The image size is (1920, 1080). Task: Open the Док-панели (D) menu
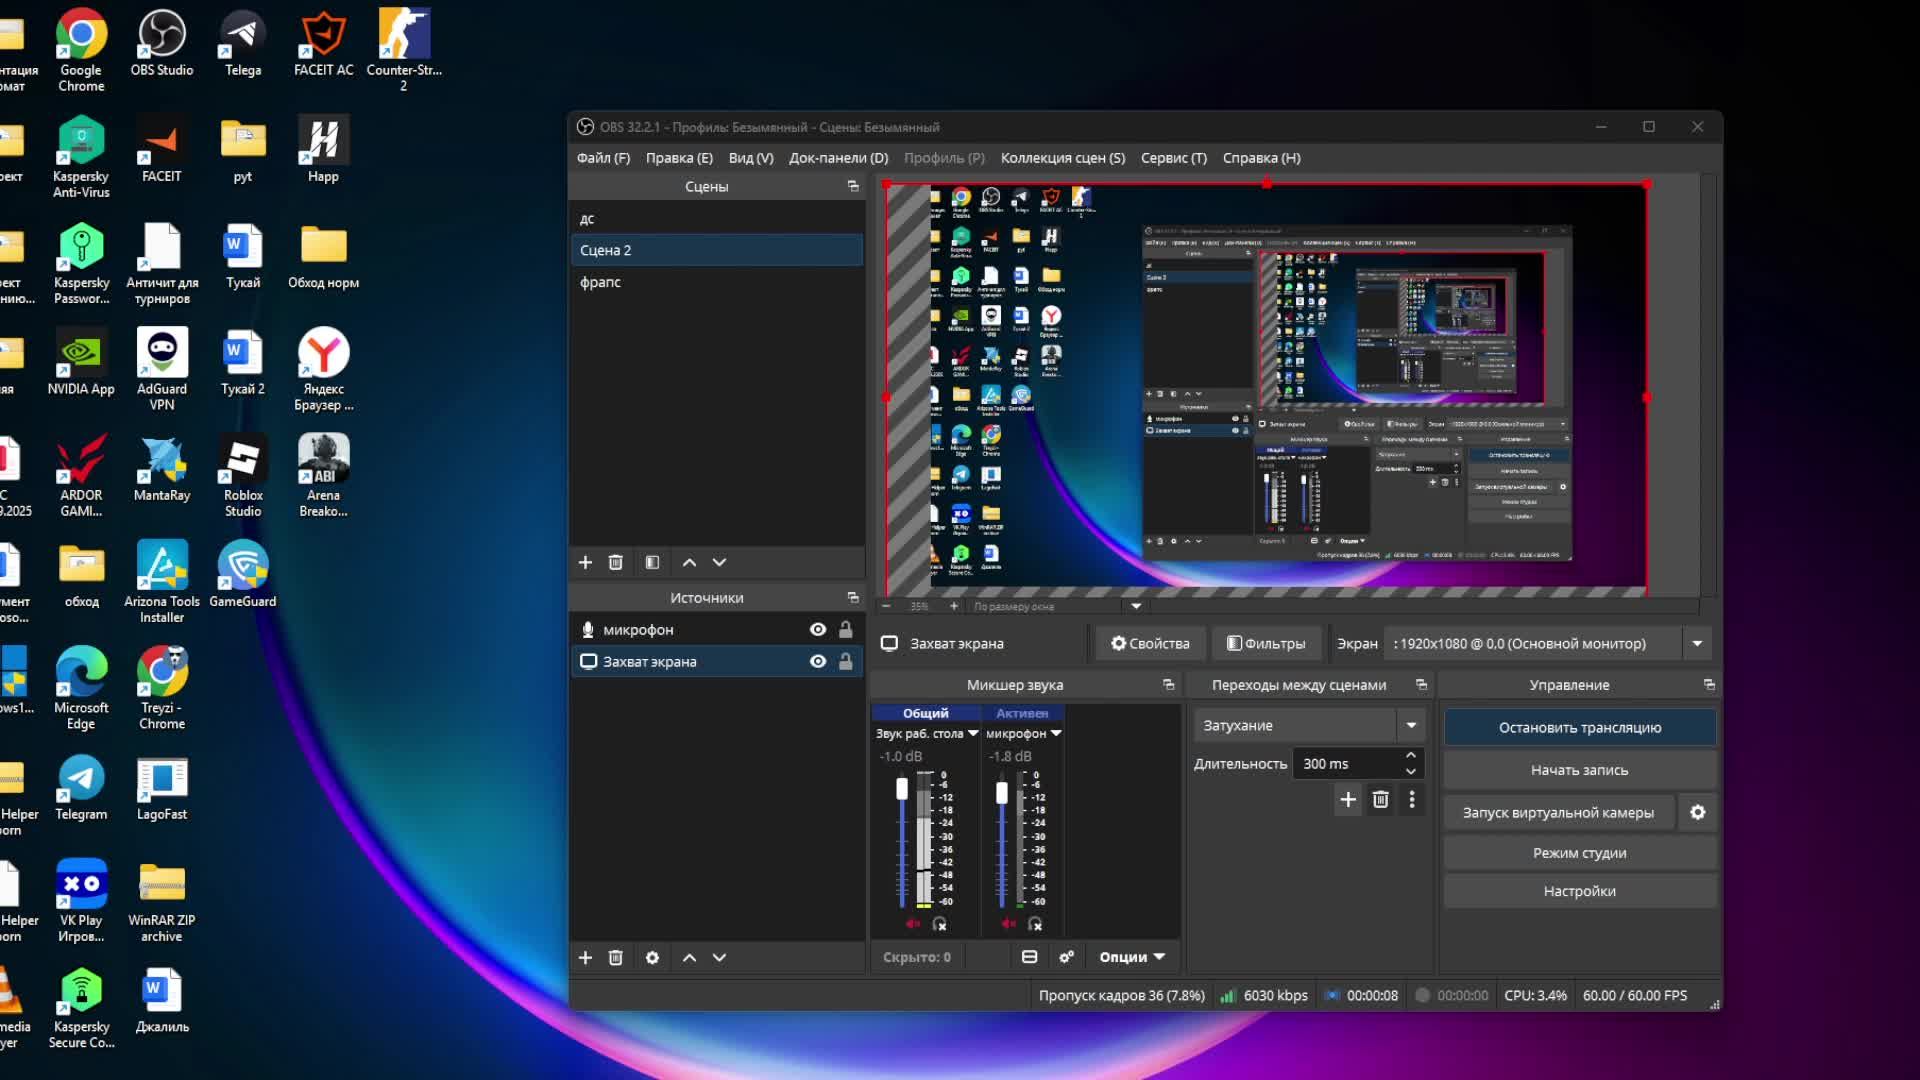(x=838, y=158)
